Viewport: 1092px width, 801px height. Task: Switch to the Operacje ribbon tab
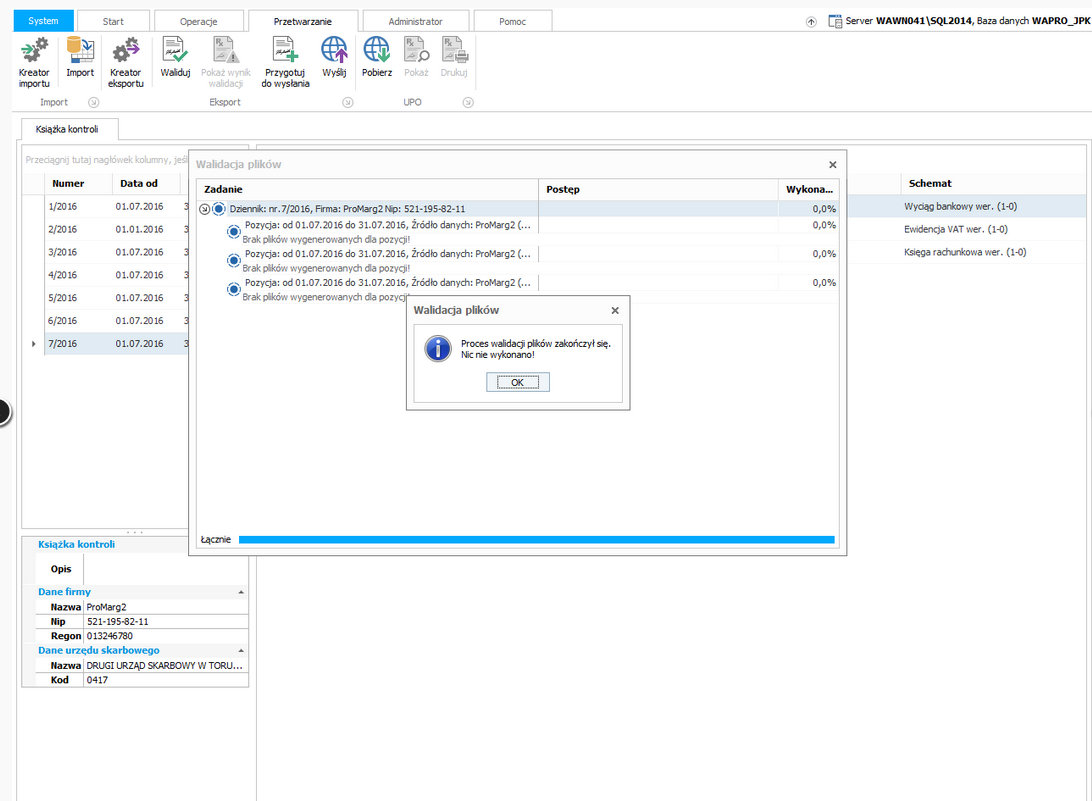click(198, 22)
